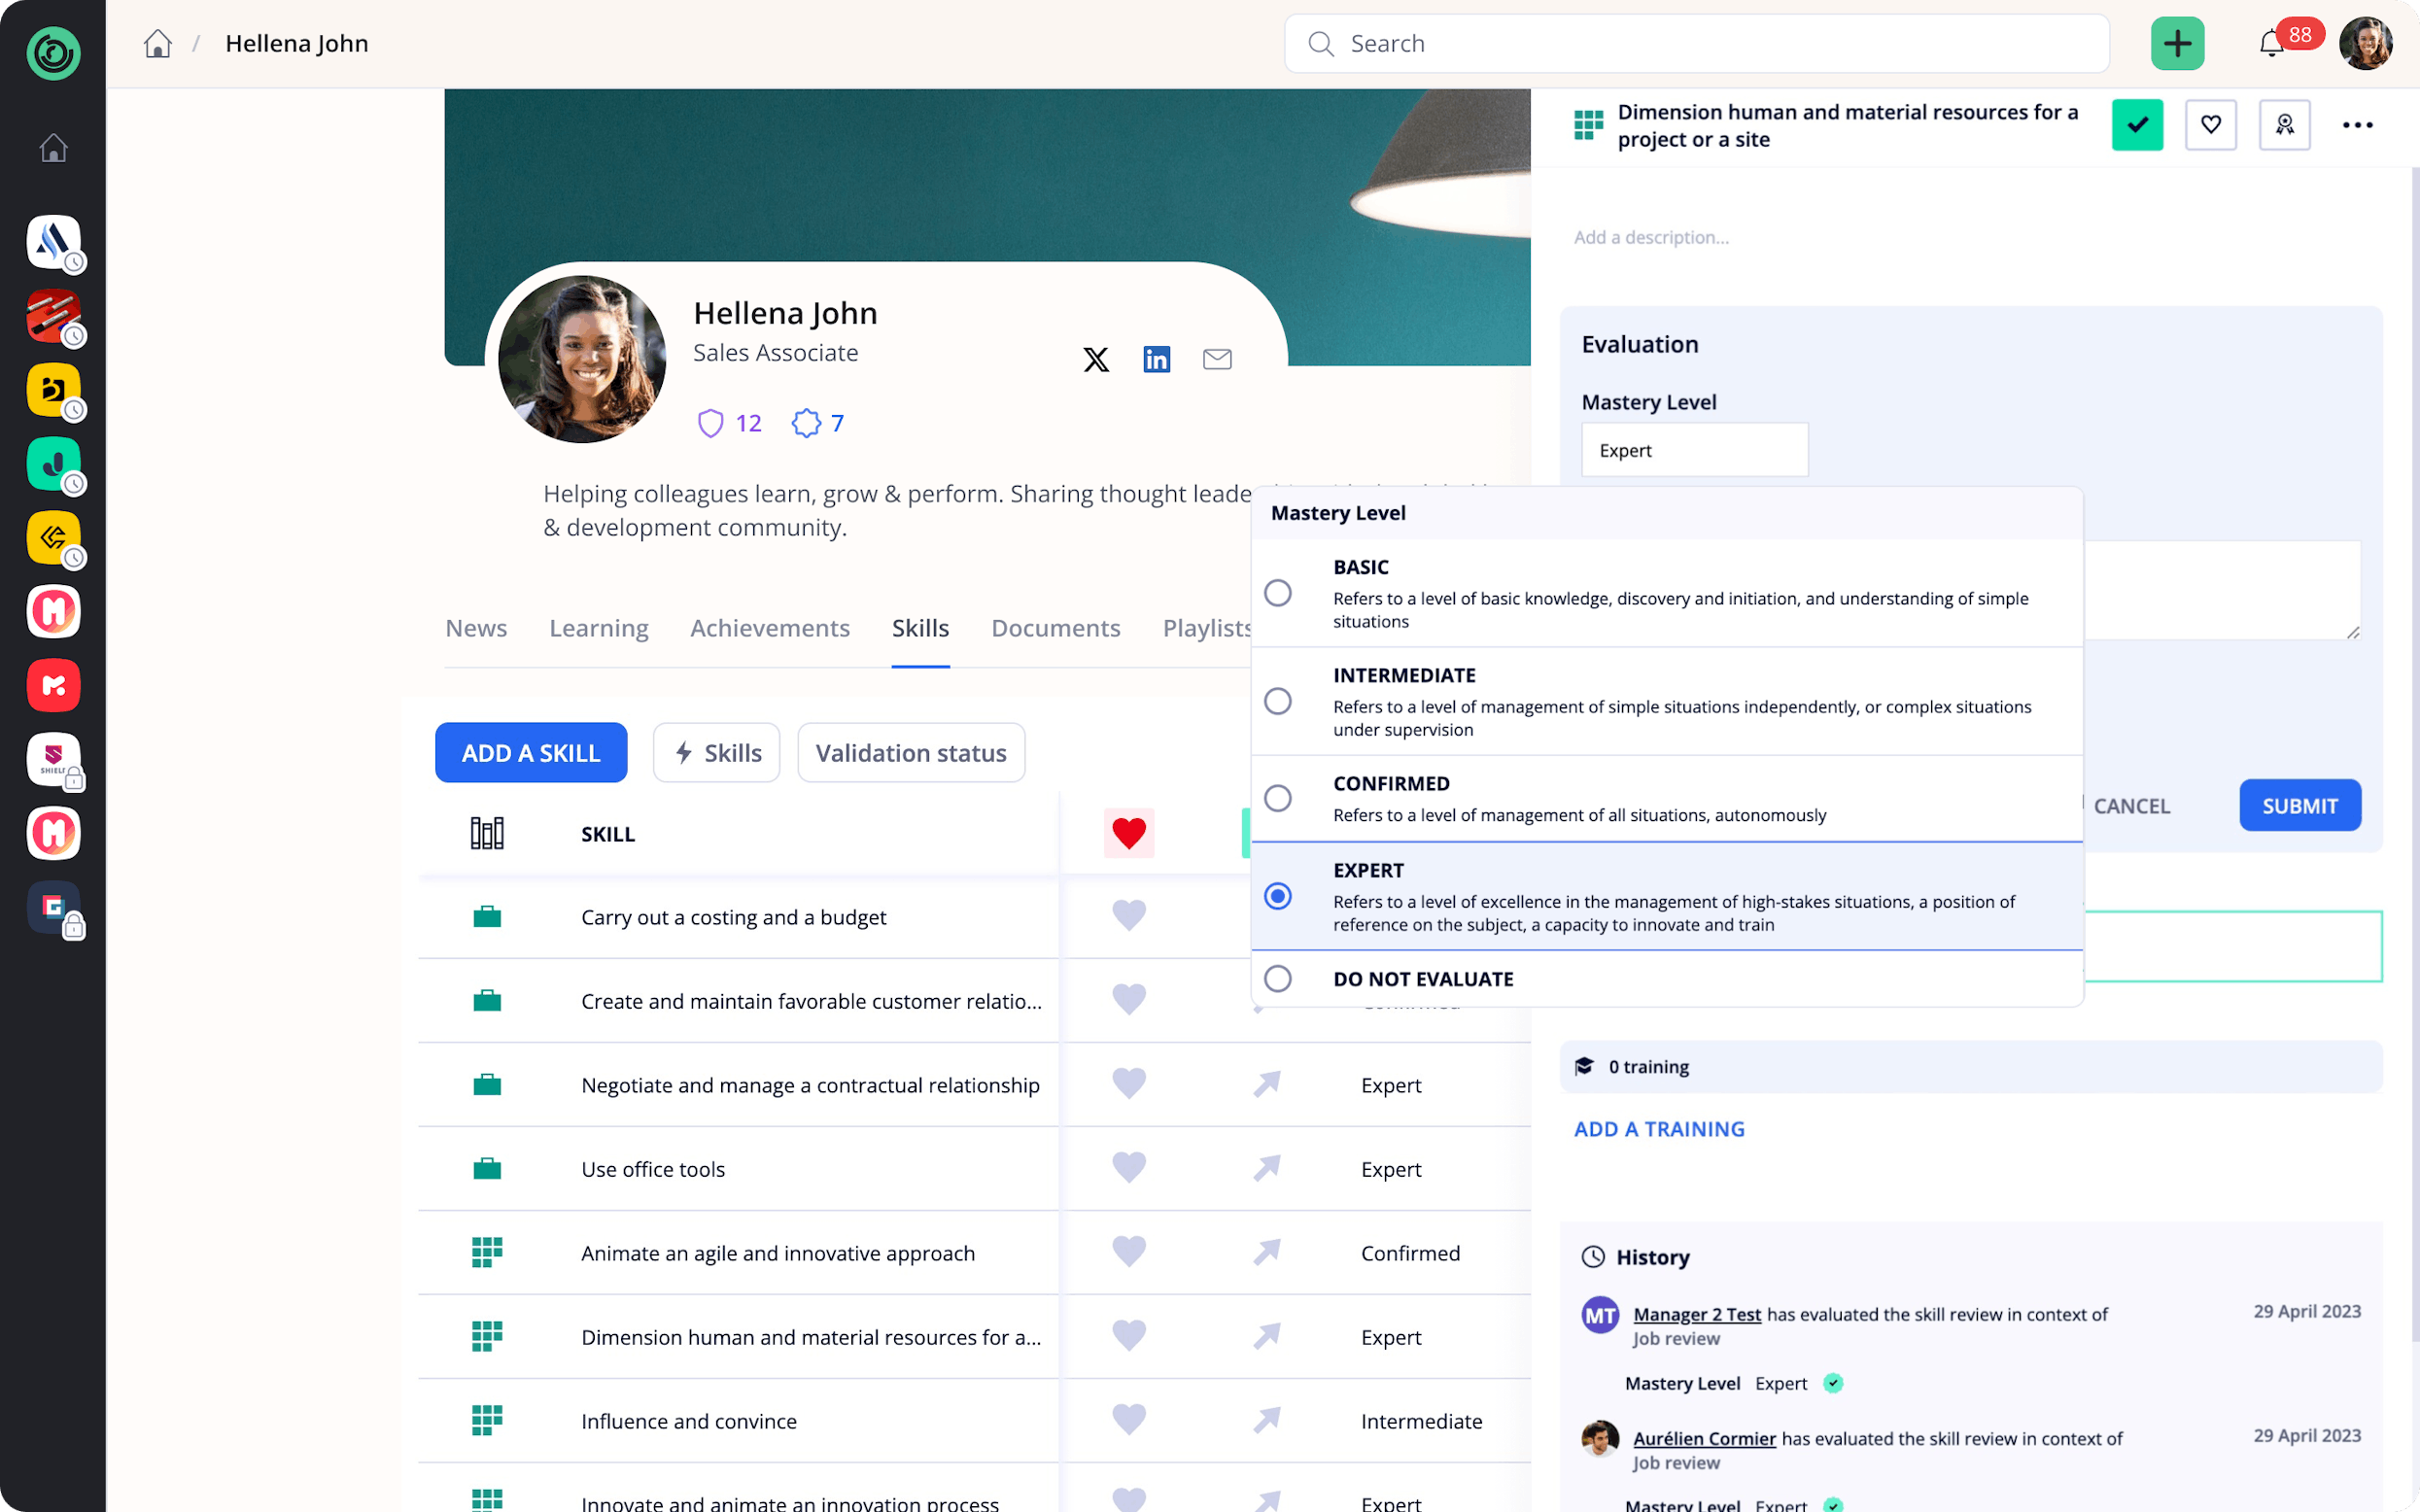Select the Intermediate mastery level option
The image size is (2420, 1512).
[x=1277, y=701]
